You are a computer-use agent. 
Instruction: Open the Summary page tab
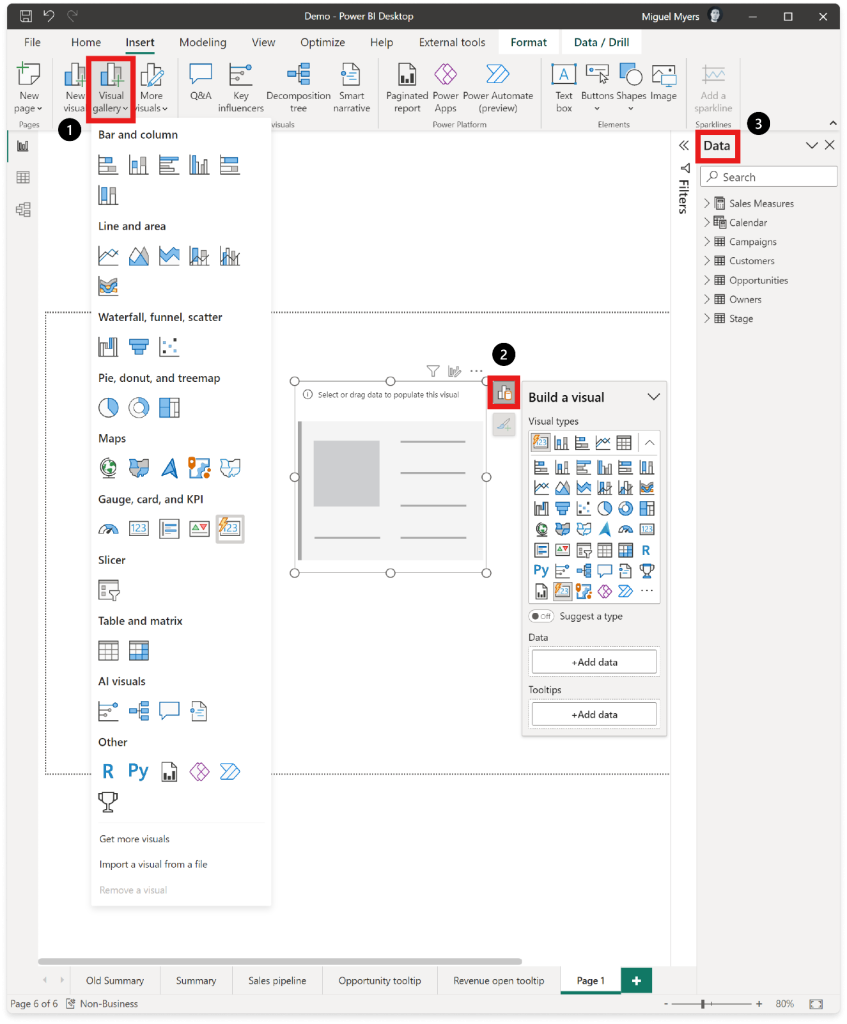(x=196, y=980)
